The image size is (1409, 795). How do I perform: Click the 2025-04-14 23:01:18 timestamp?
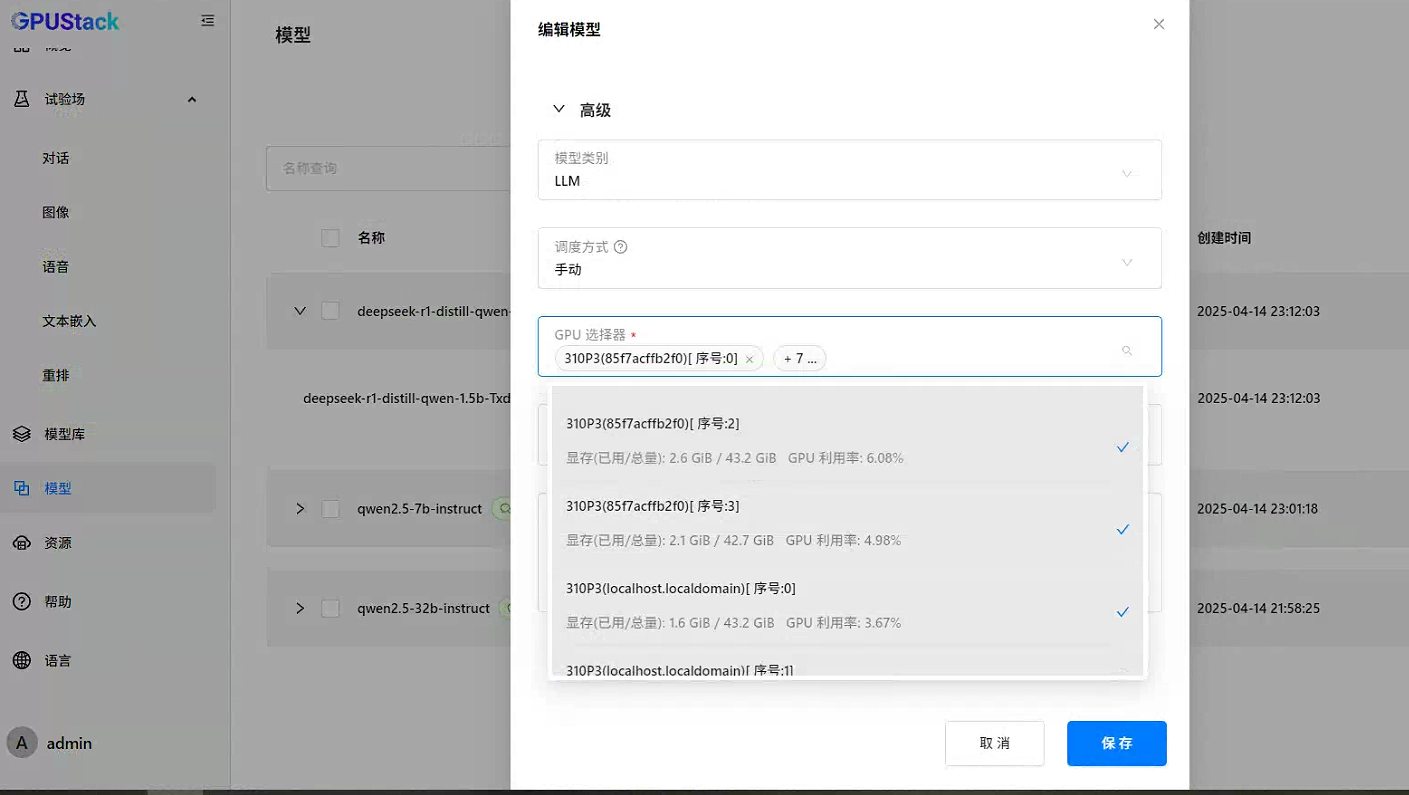1258,509
